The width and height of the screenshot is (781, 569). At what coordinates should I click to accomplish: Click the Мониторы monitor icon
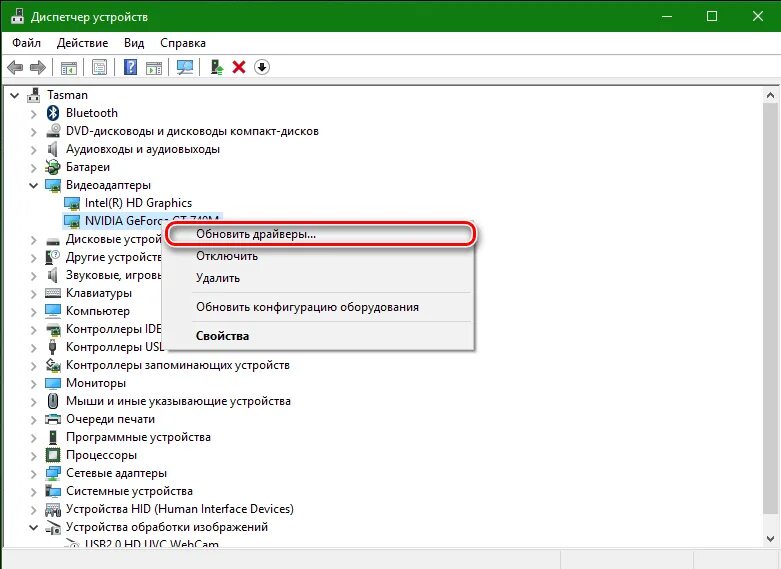tap(53, 383)
